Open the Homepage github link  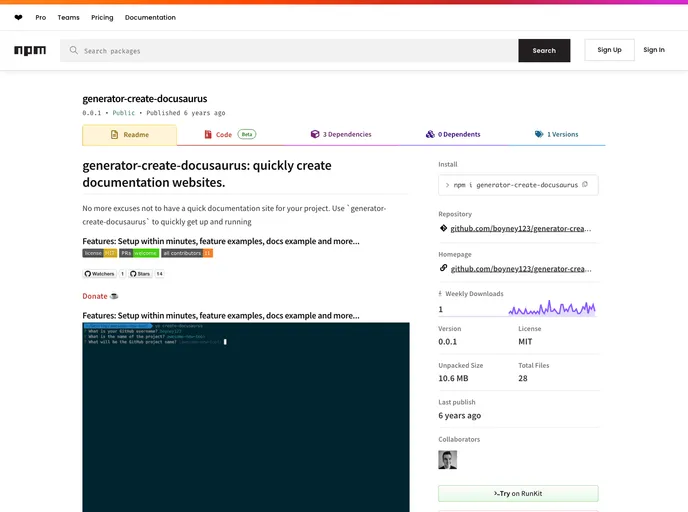pos(521,269)
